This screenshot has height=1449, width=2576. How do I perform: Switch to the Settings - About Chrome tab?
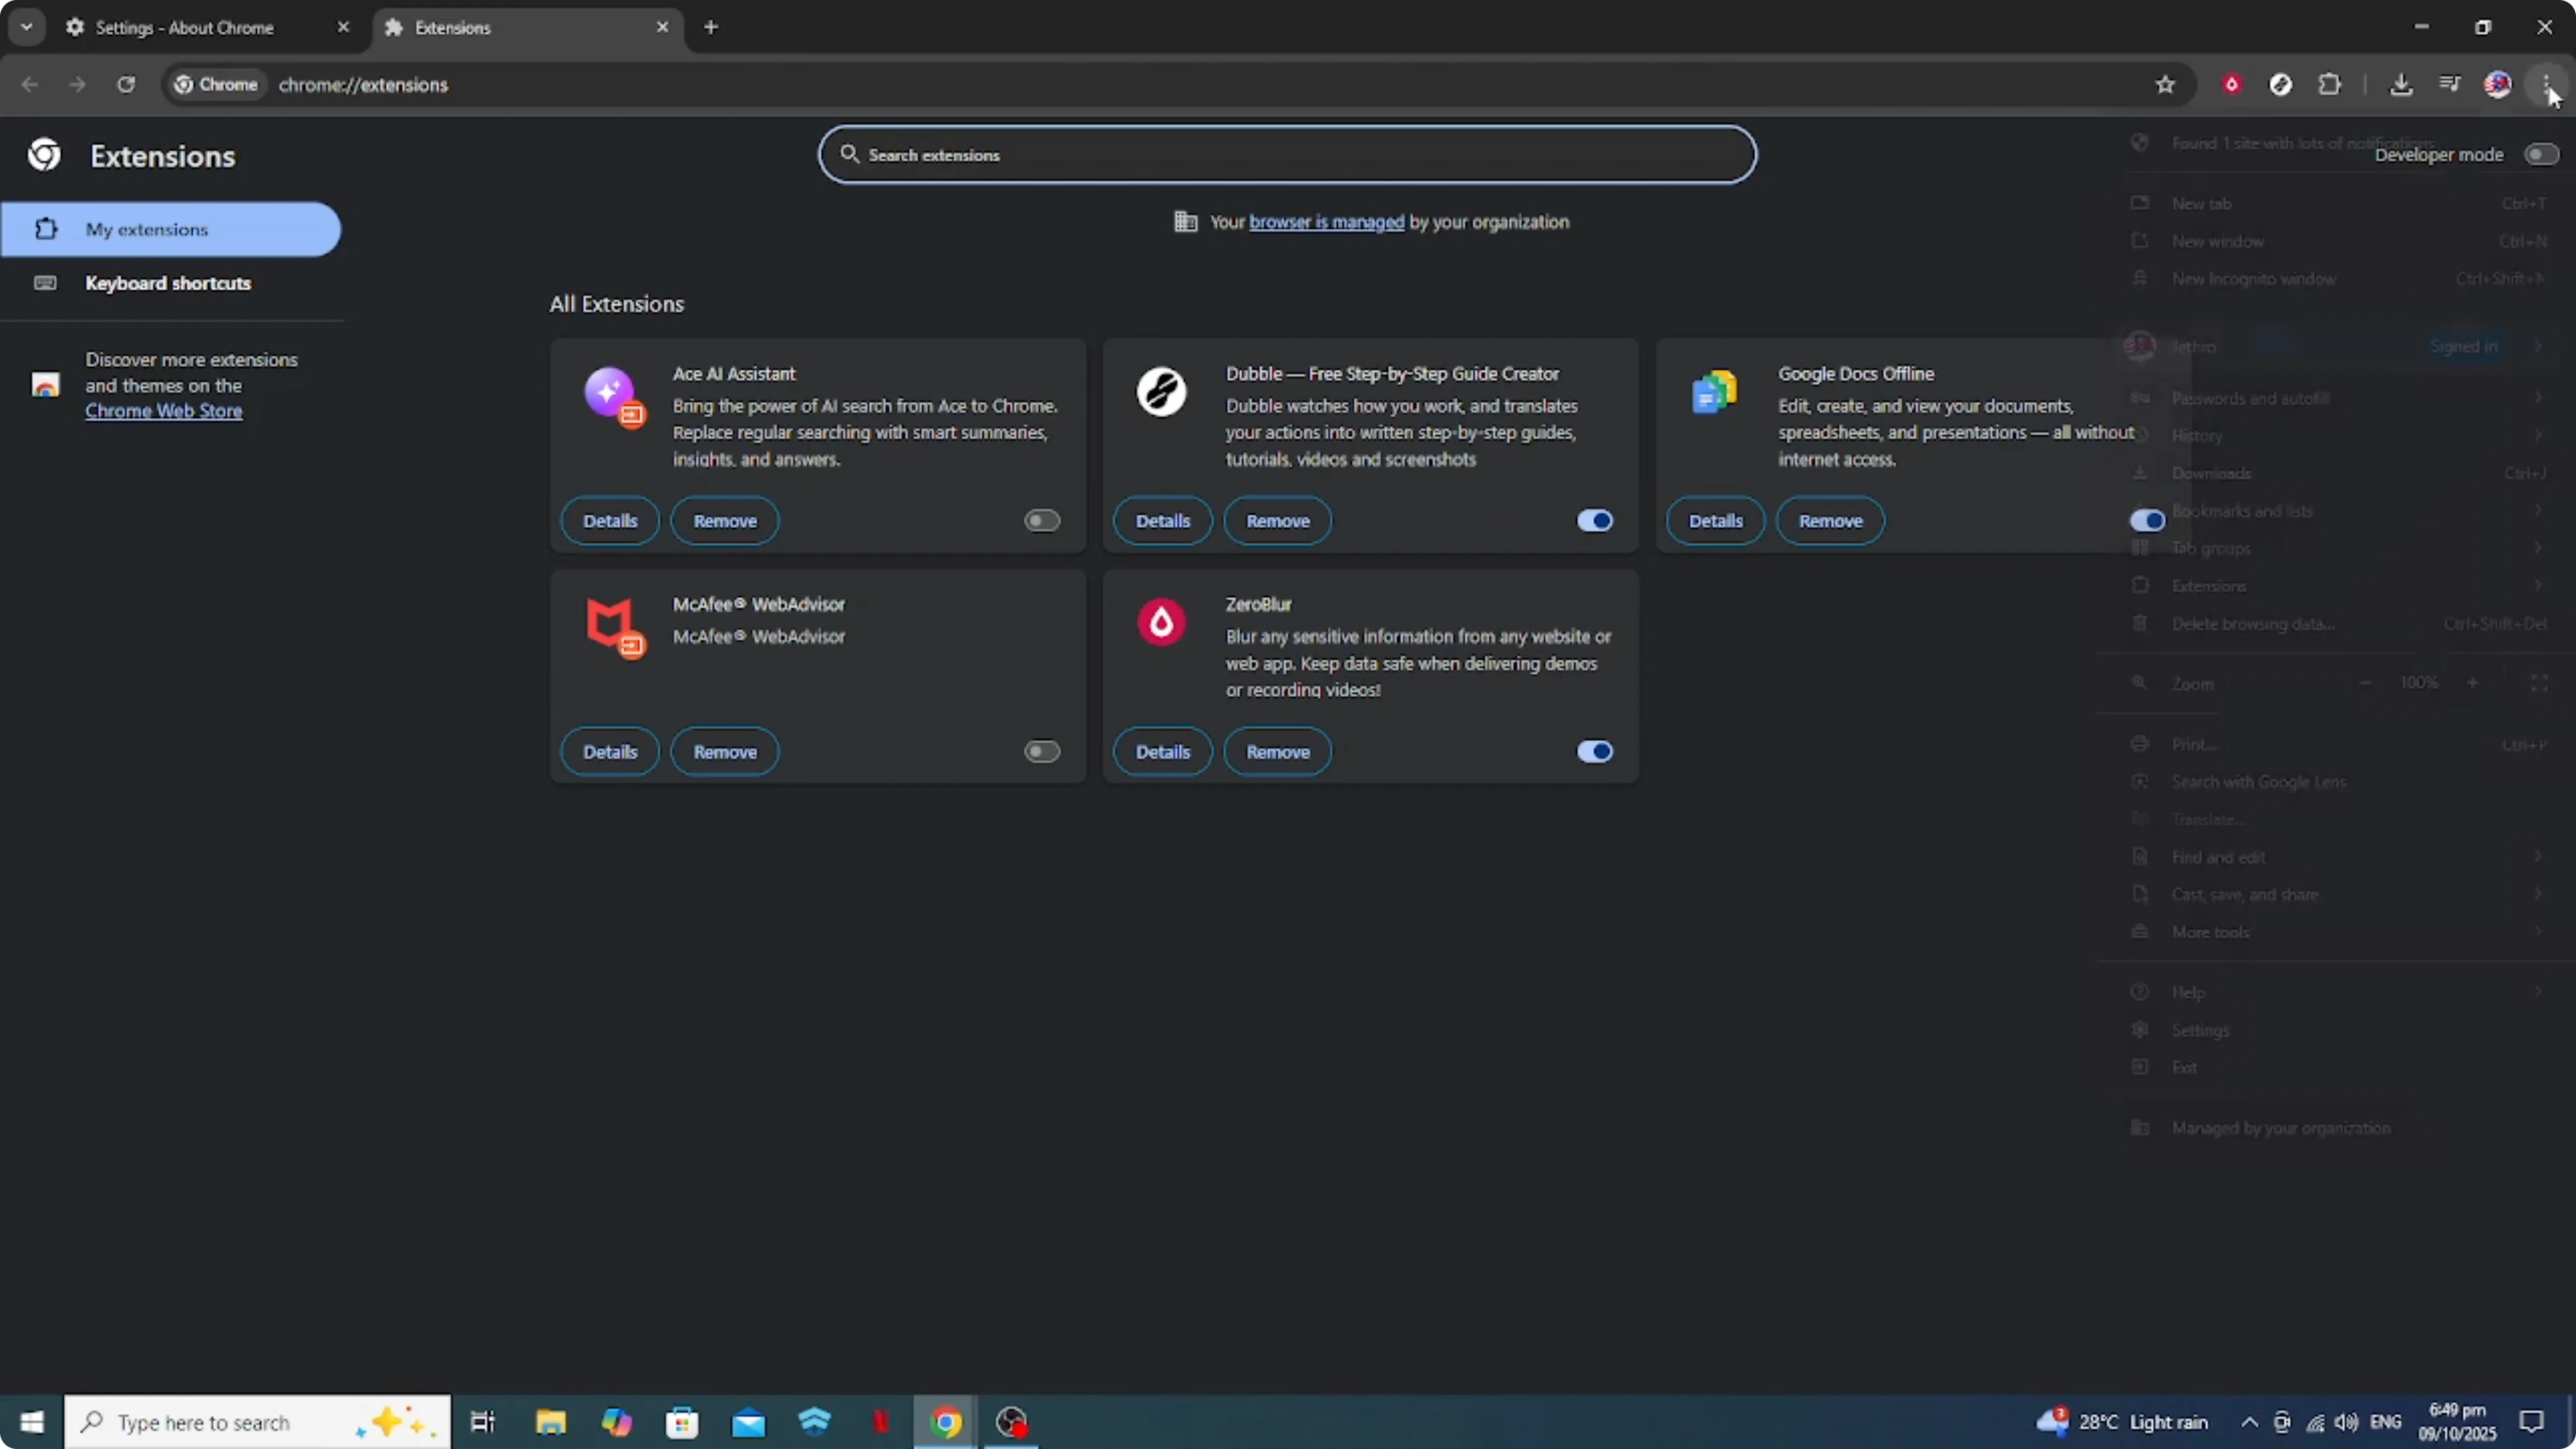tap(185, 27)
